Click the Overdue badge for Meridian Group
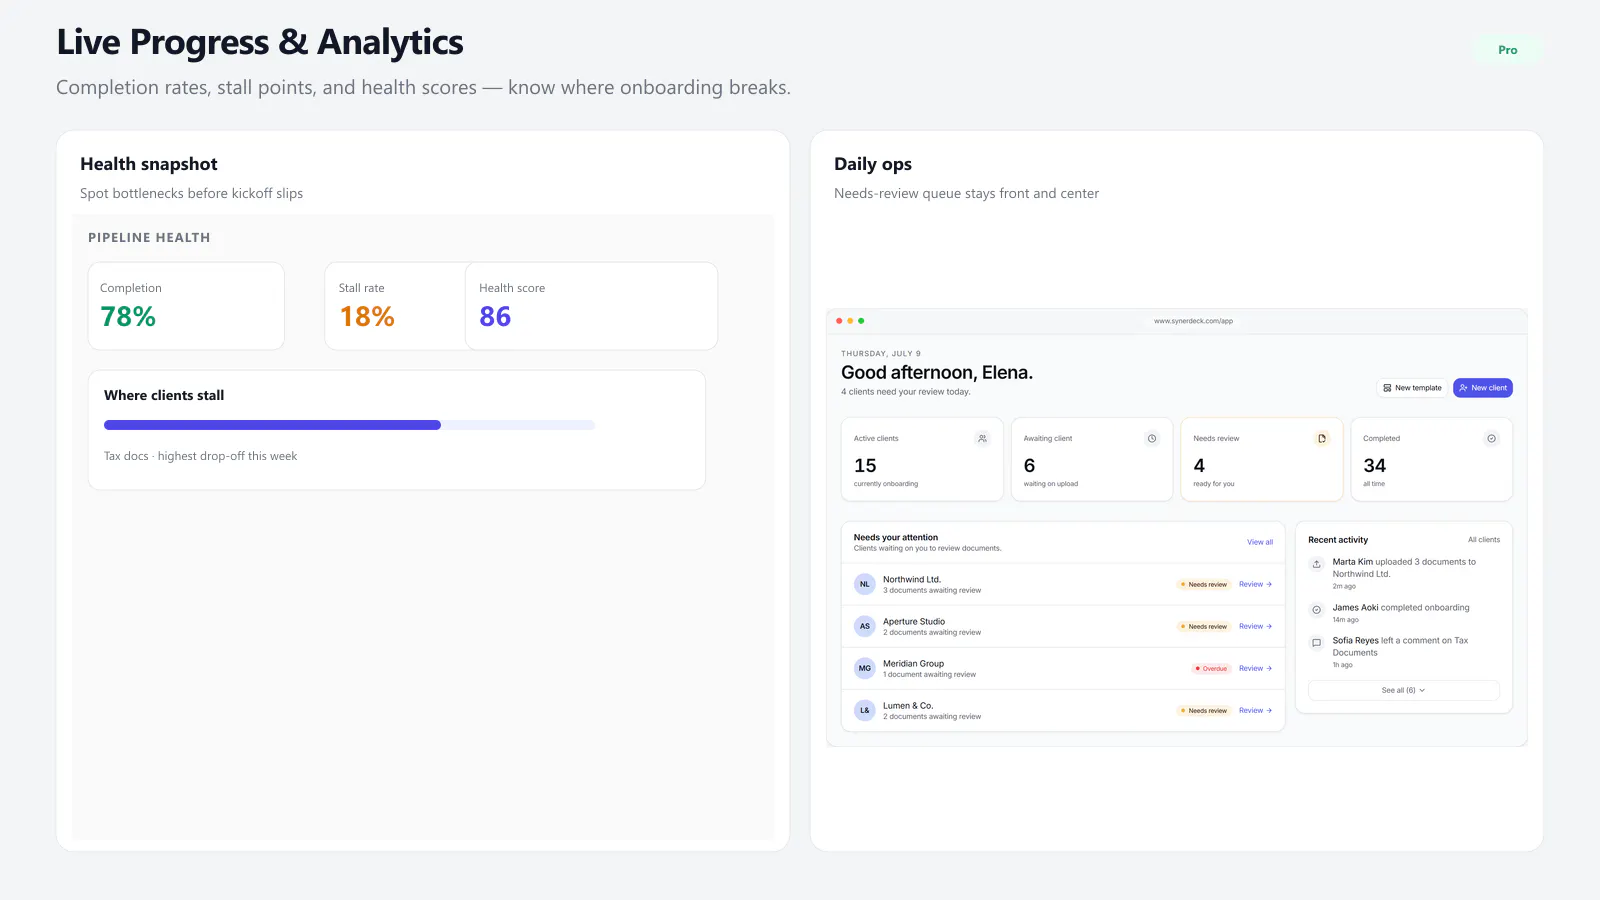This screenshot has width=1600, height=900. 1211,668
